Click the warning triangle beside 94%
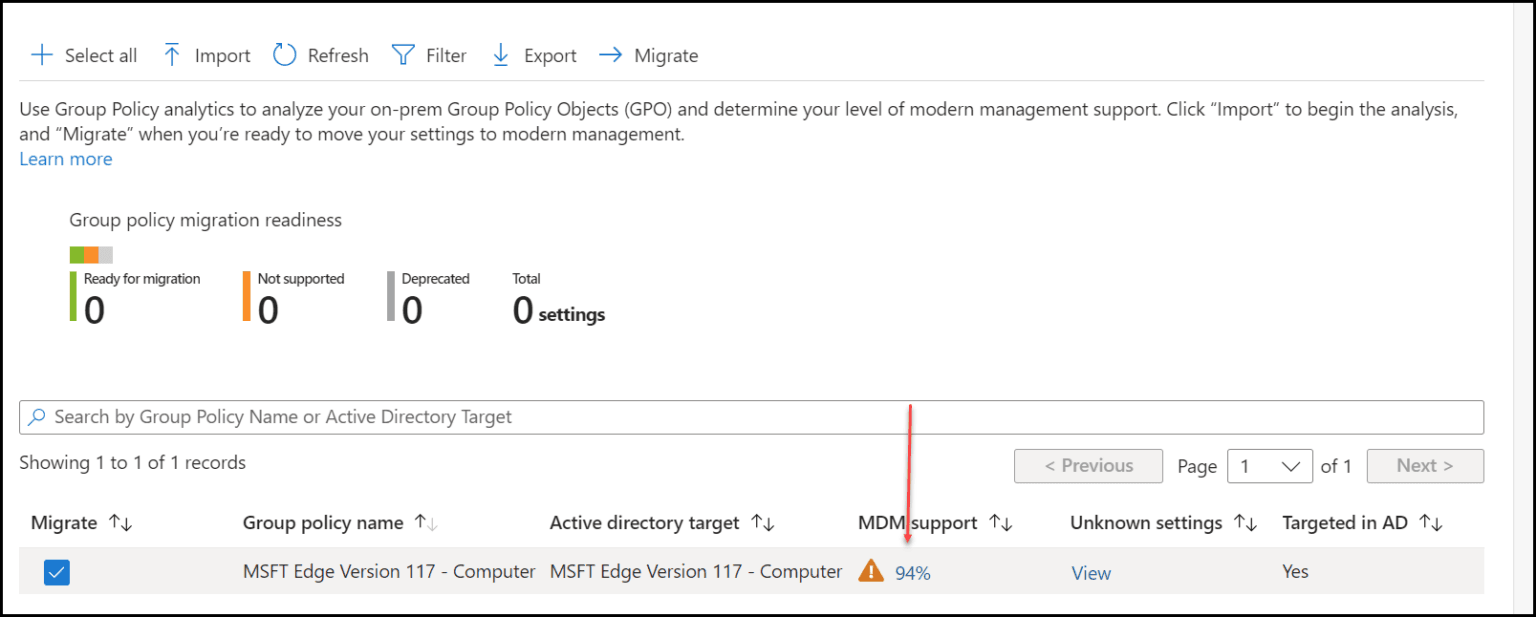Image resolution: width=1536 pixels, height=617 pixels. click(x=870, y=570)
